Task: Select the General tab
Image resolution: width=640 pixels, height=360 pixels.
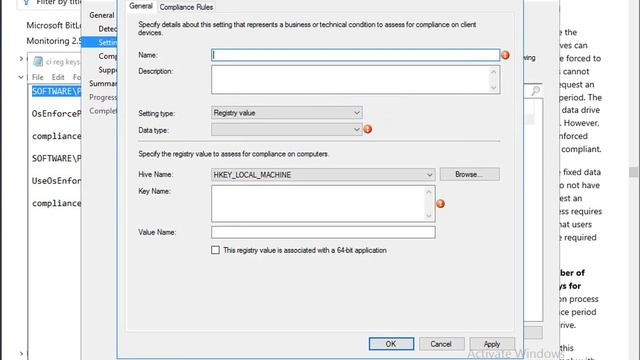Action: click(141, 6)
